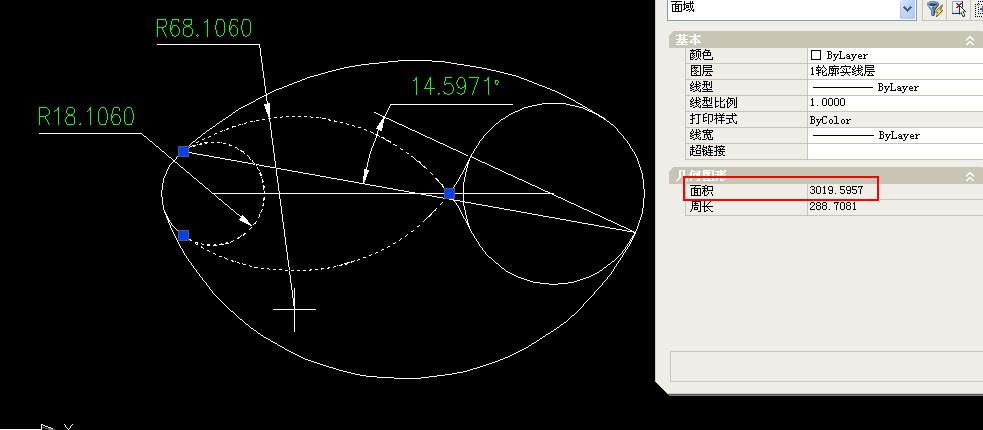Open the 面域 object type dropdown arrow

tap(907, 8)
